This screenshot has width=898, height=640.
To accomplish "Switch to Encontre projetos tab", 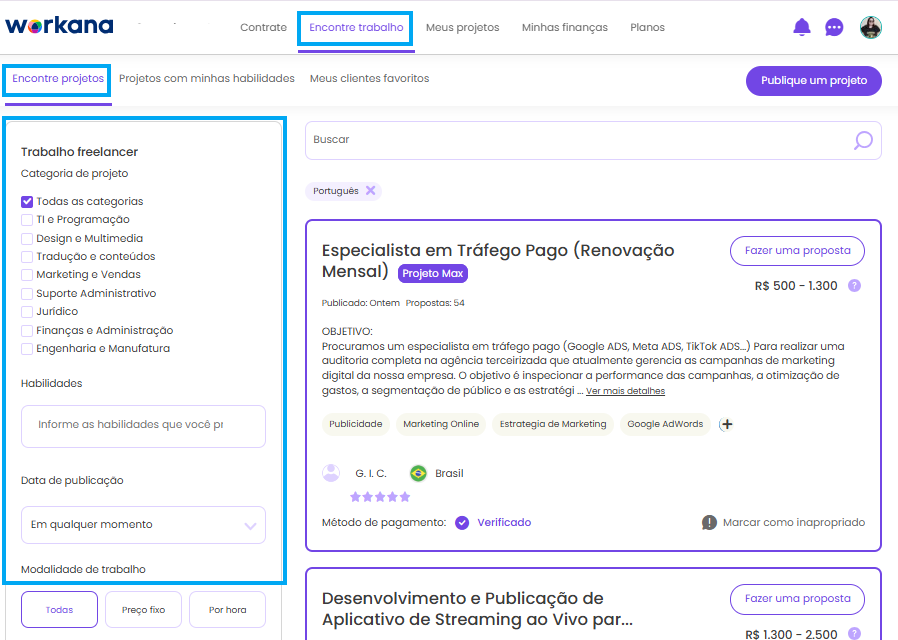I will tap(58, 78).
